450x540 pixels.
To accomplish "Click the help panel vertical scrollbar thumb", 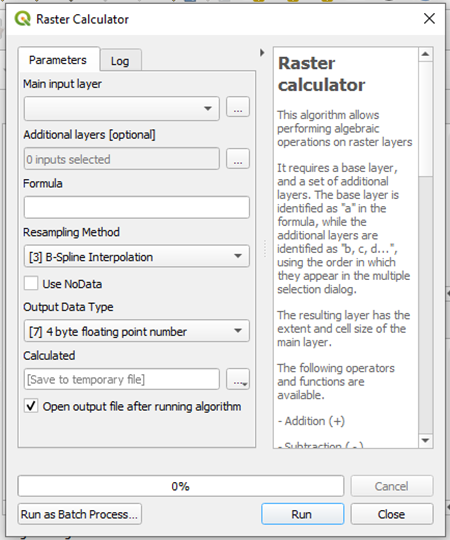I will click(426, 119).
